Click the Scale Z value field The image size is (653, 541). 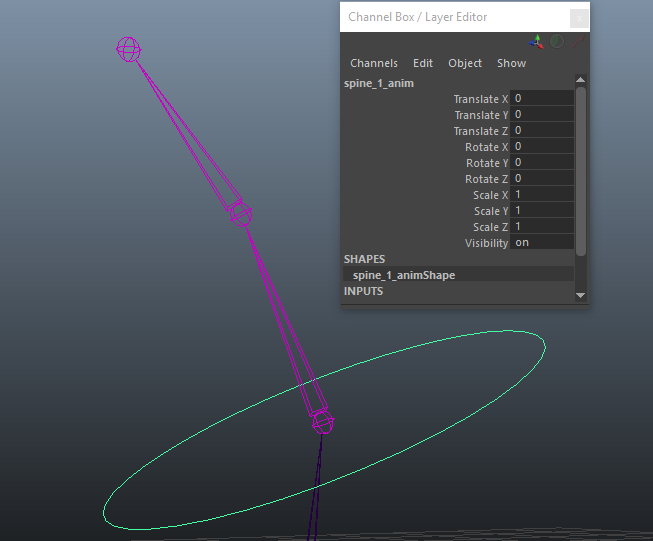542,227
